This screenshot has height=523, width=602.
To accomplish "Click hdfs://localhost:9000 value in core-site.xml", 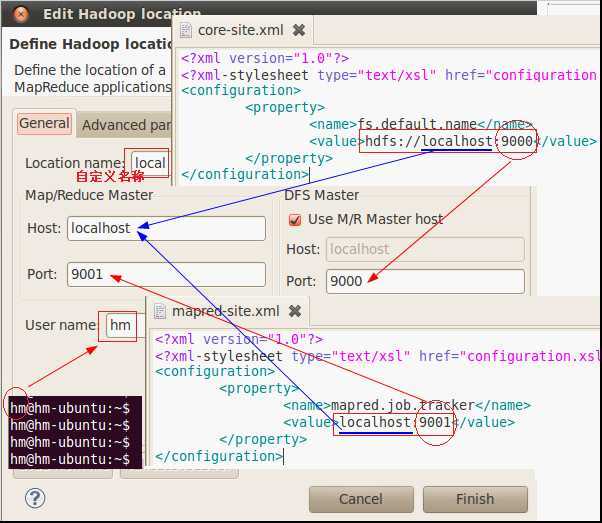I will [449, 141].
